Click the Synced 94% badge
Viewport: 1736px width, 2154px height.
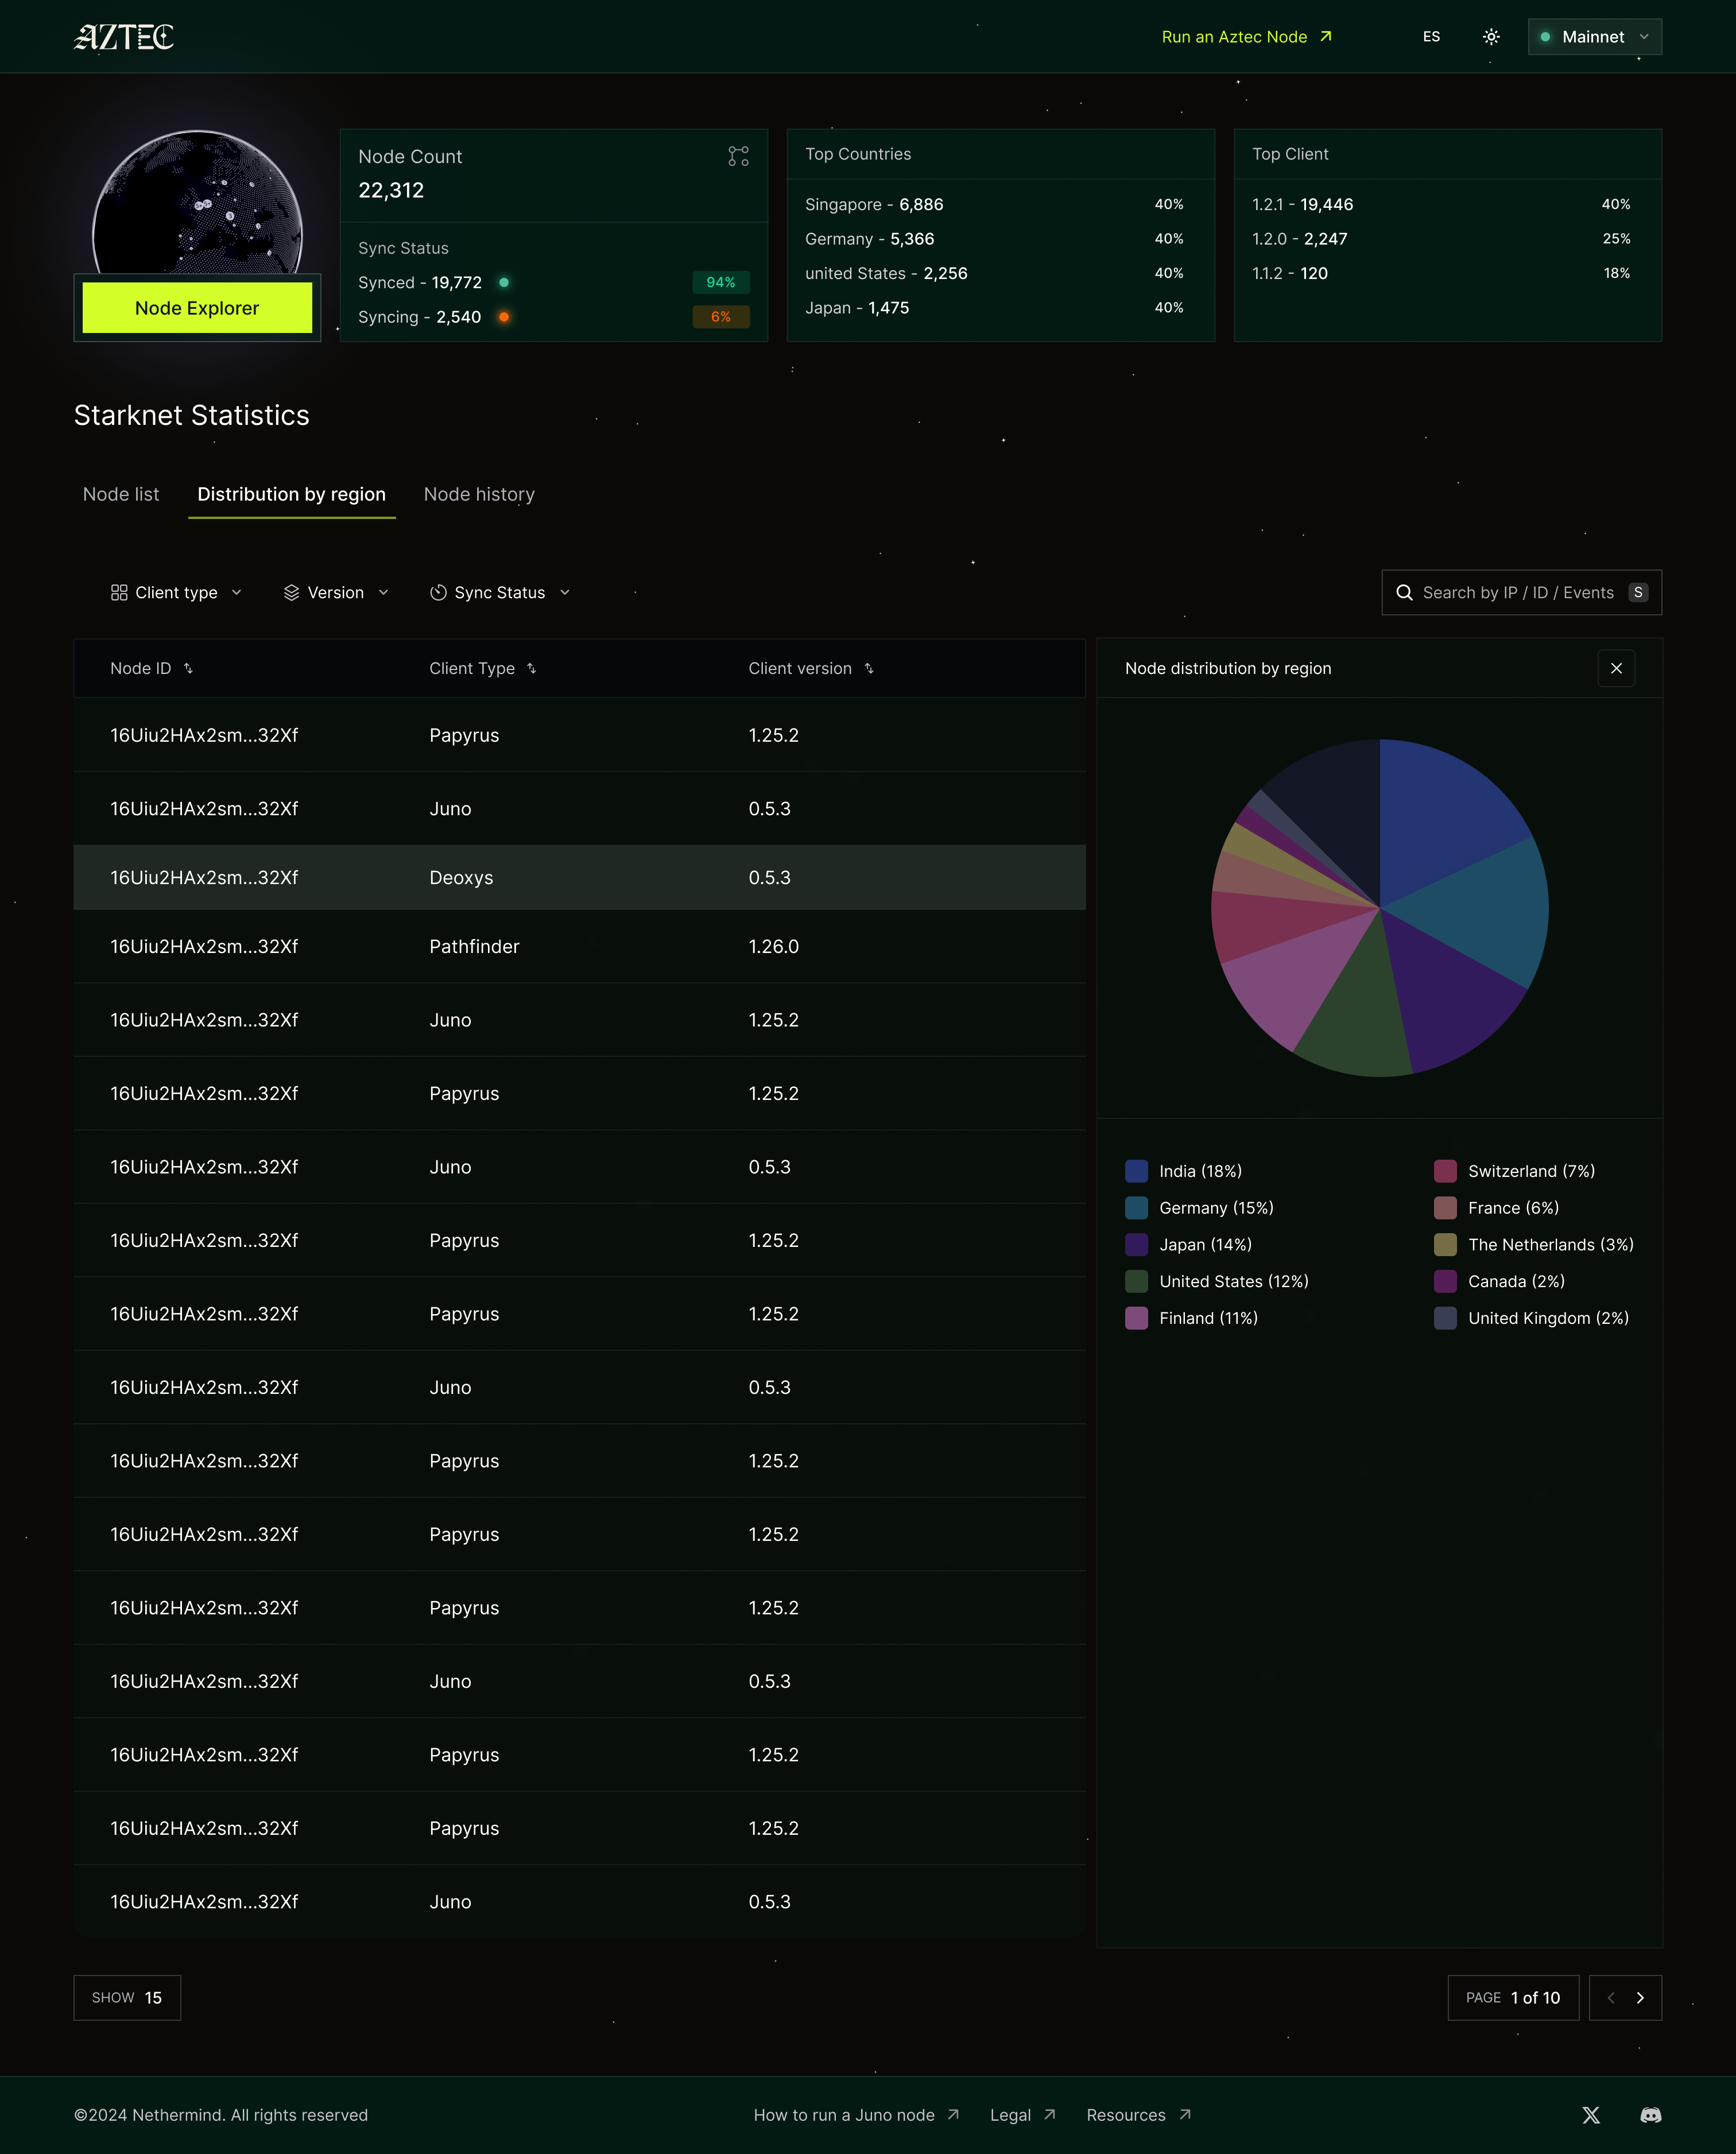pos(721,283)
